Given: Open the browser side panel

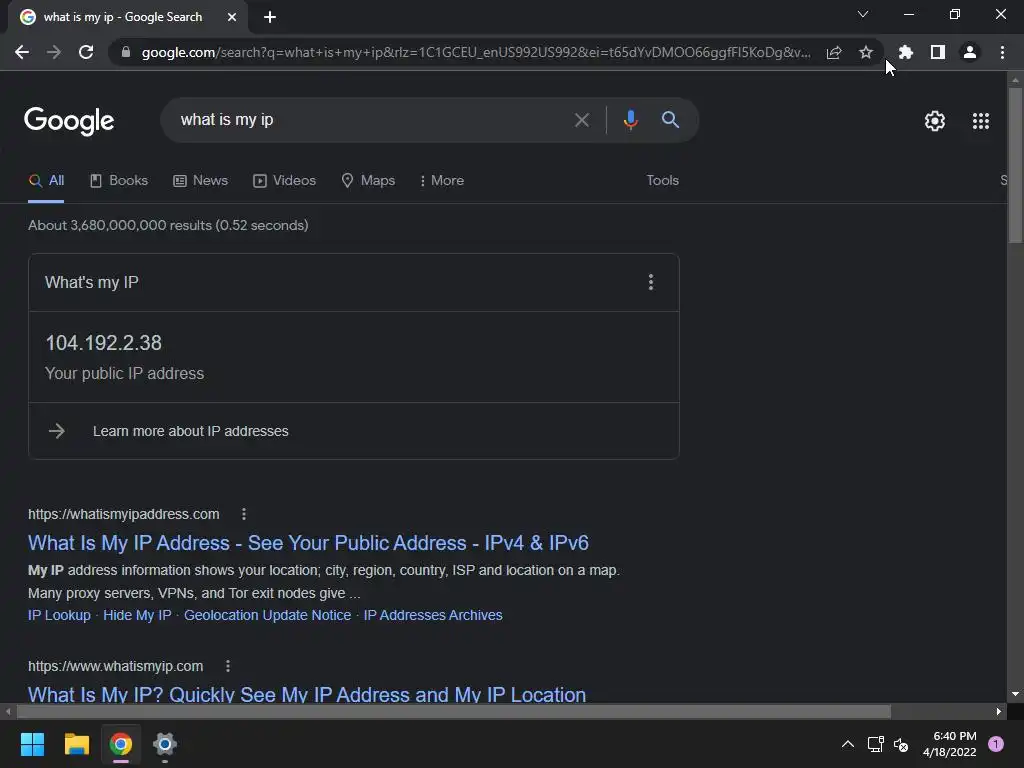Looking at the screenshot, I should click(938, 52).
